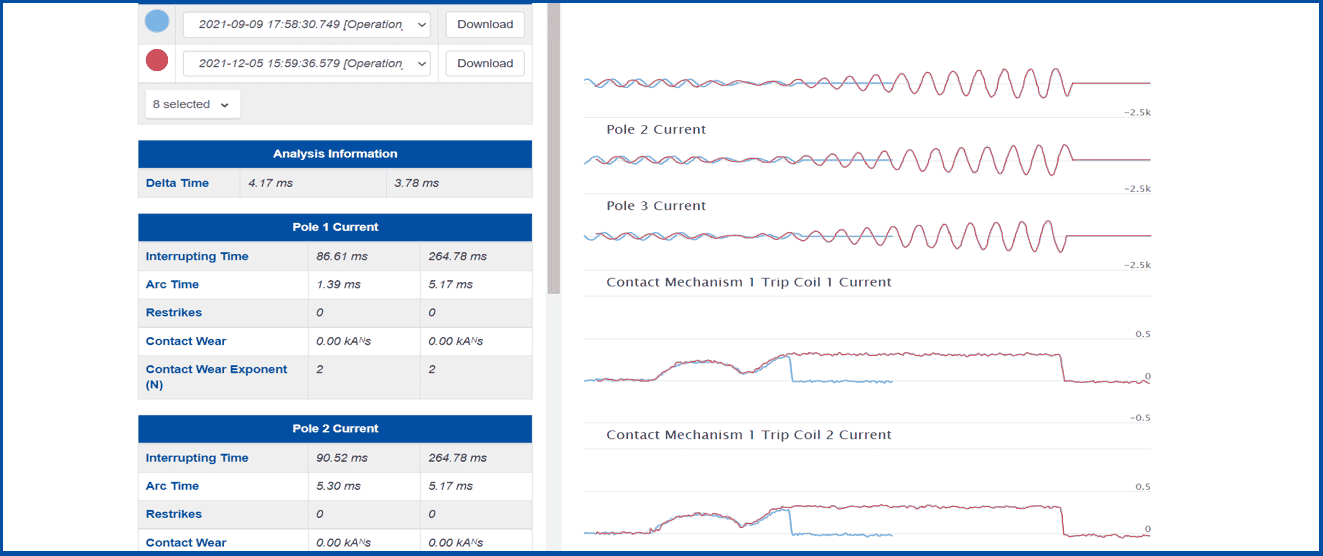Click the Delta Time row label

pyautogui.click(x=177, y=183)
